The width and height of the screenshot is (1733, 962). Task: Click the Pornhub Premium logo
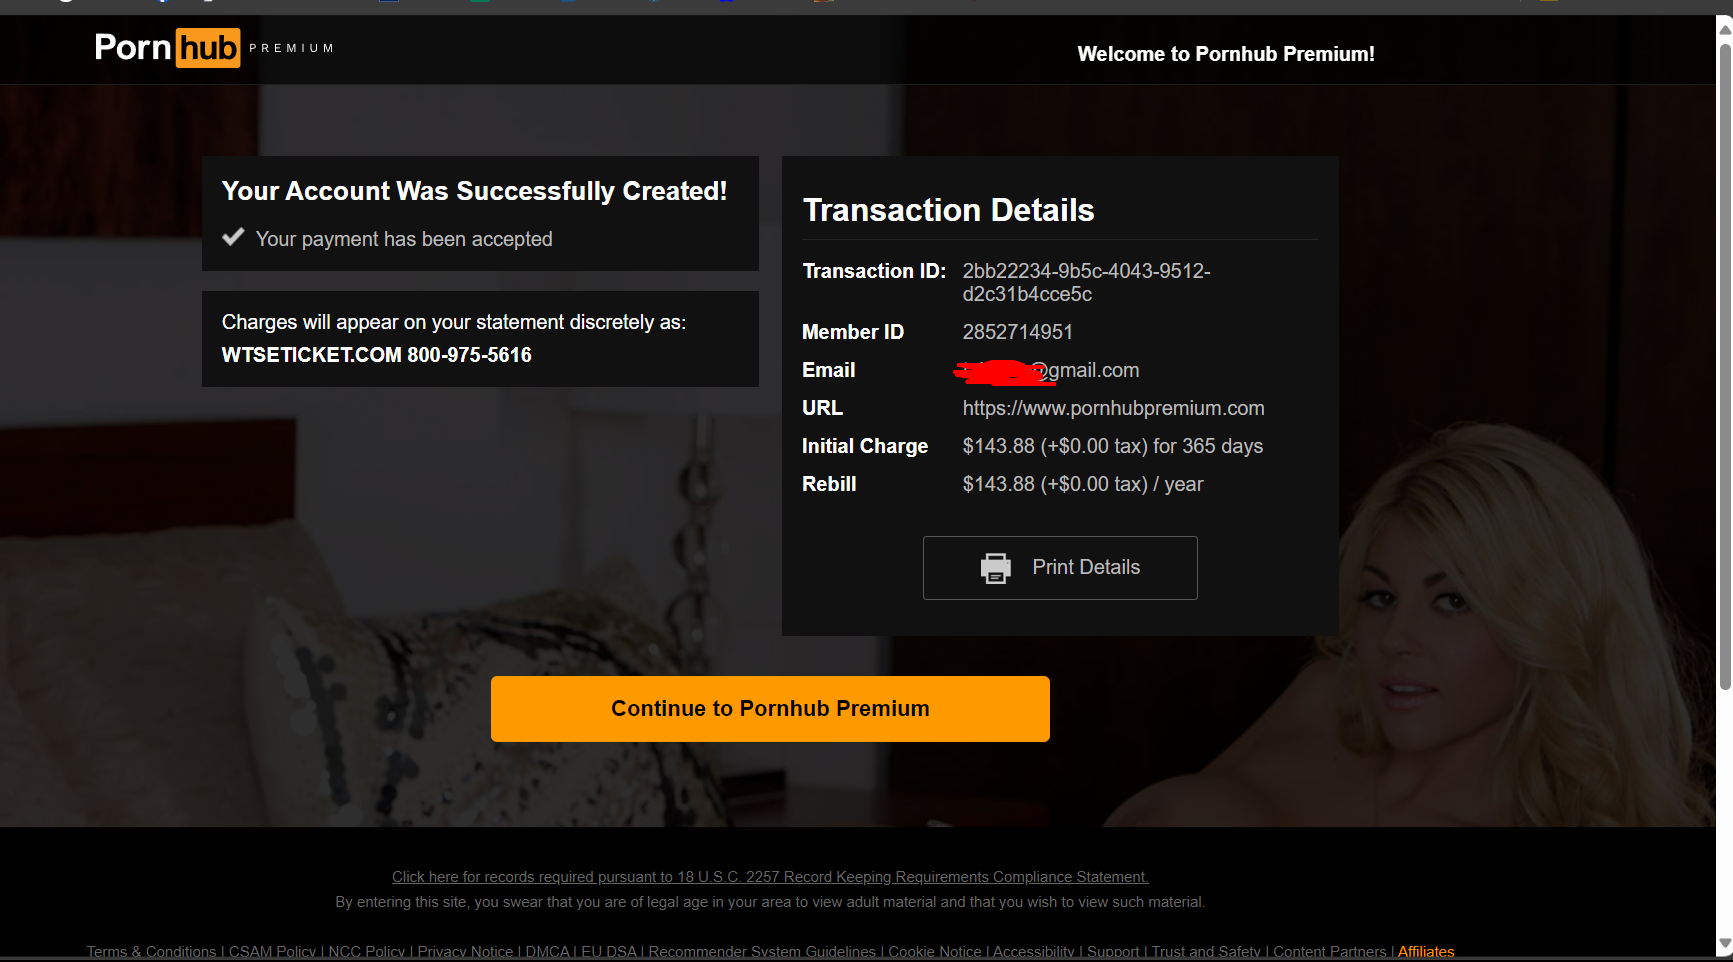click(168, 48)
